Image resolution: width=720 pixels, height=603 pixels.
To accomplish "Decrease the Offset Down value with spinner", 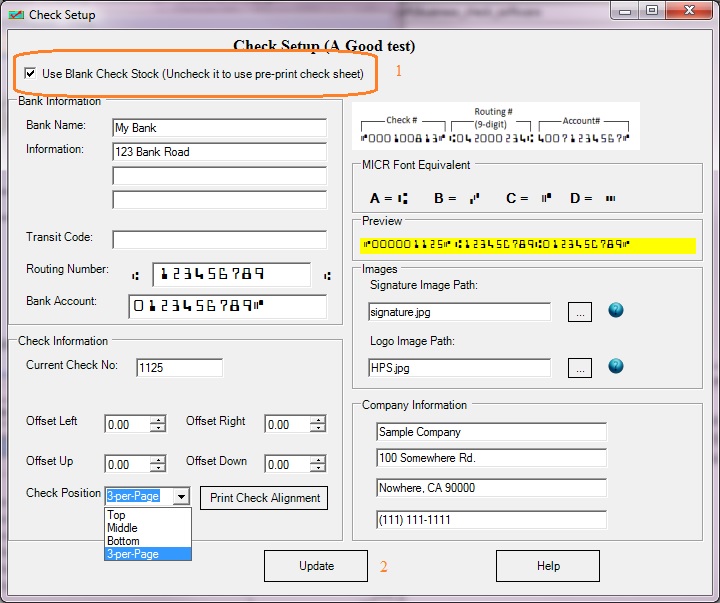I will 318,469.
